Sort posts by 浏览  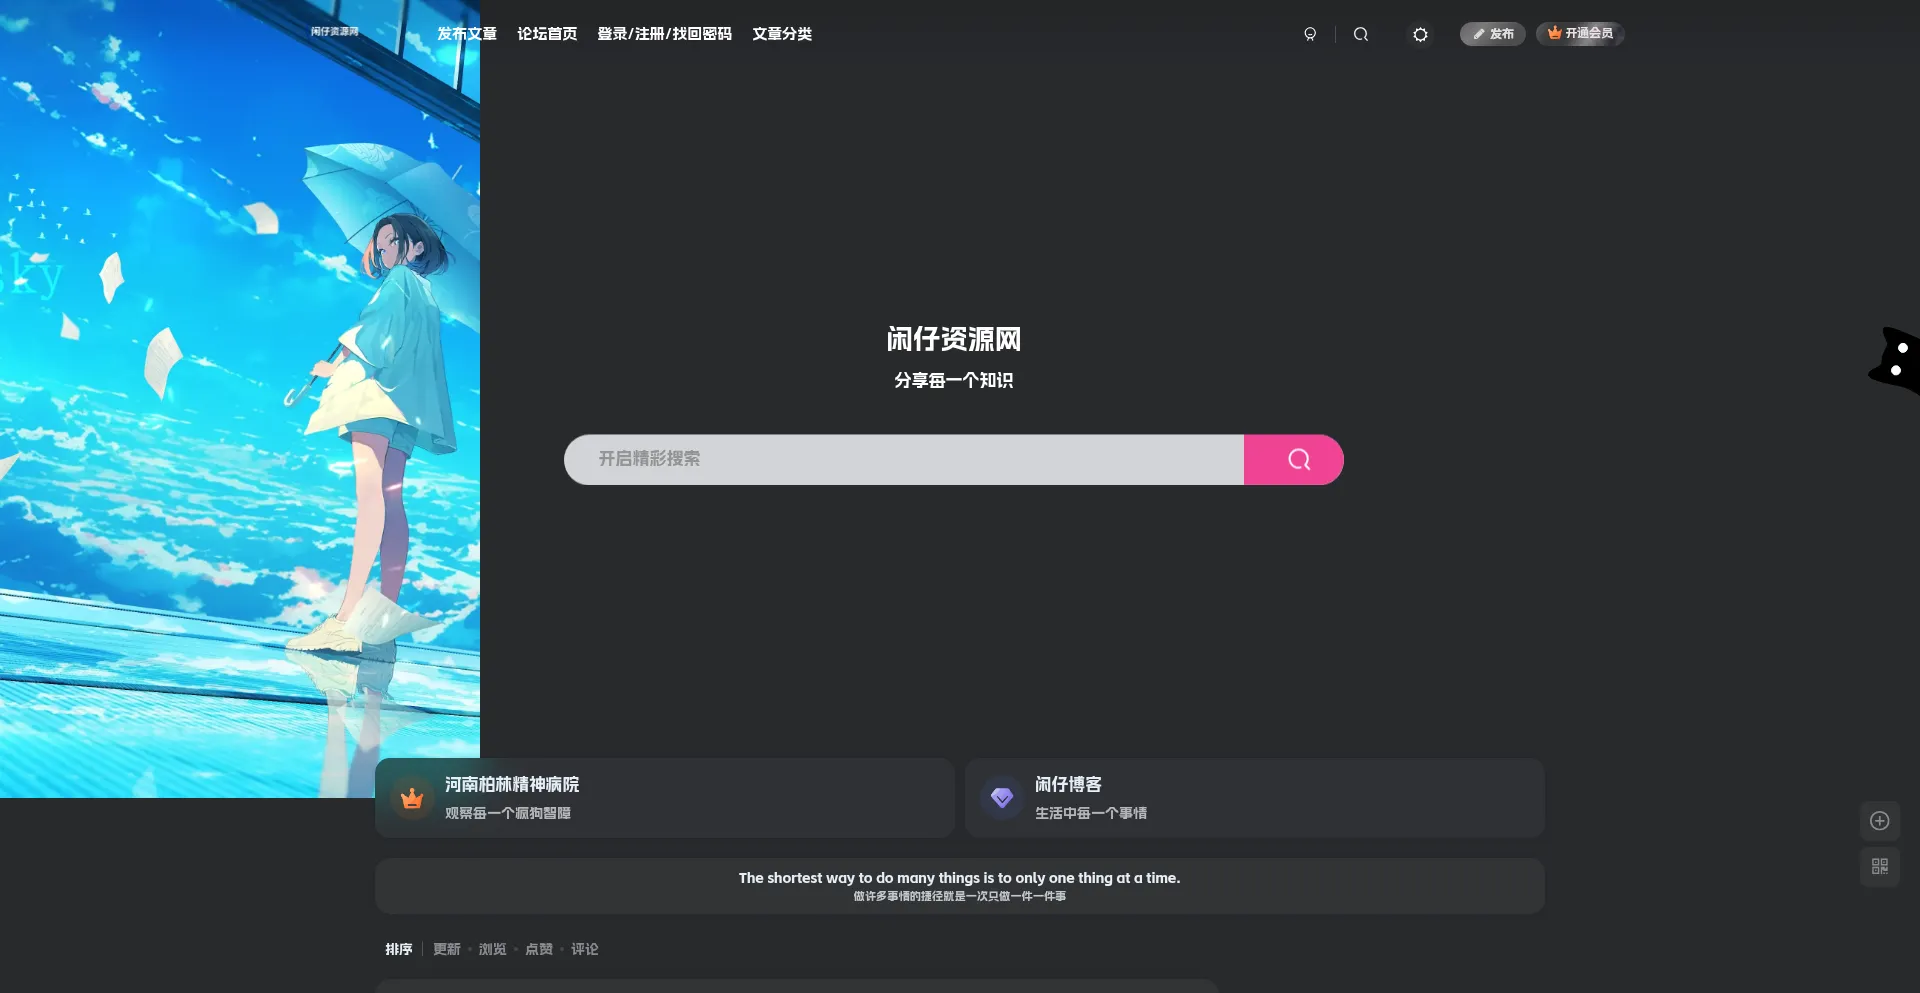(493, 949)
